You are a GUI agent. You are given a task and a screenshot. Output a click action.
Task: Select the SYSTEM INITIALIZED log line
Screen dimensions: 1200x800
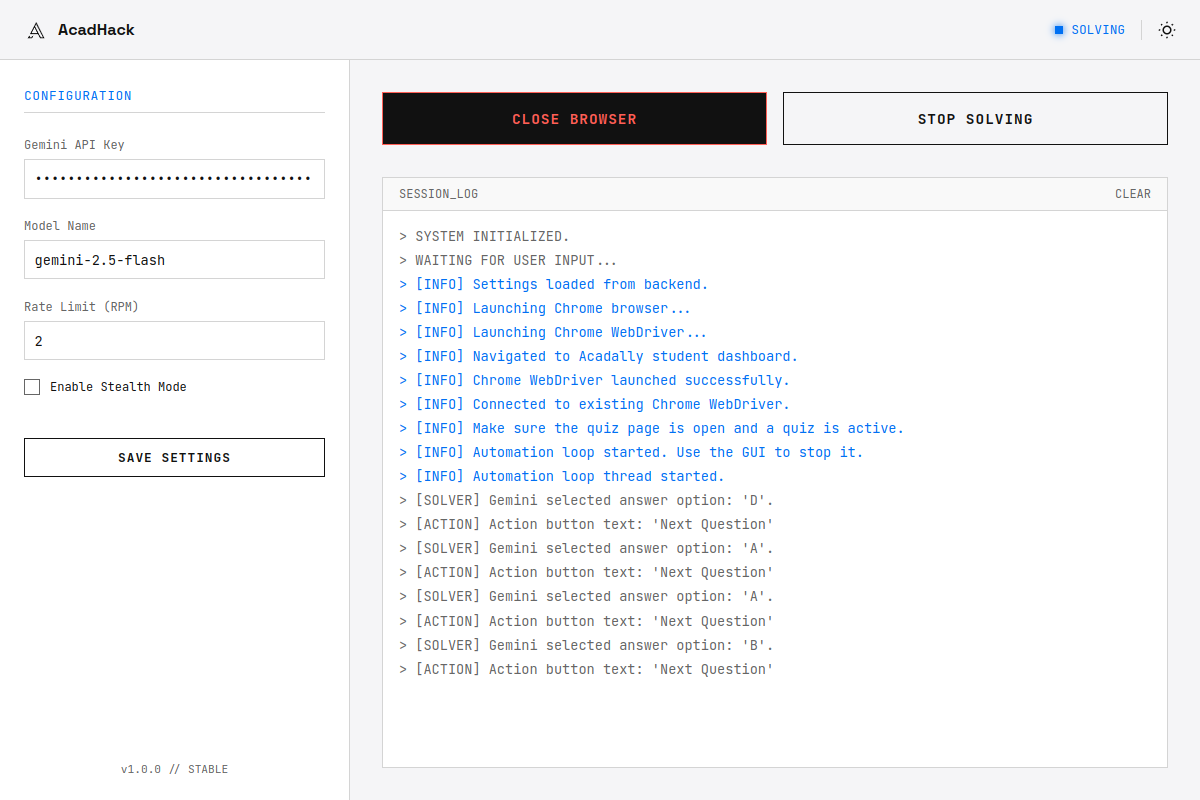coord(484,236)
